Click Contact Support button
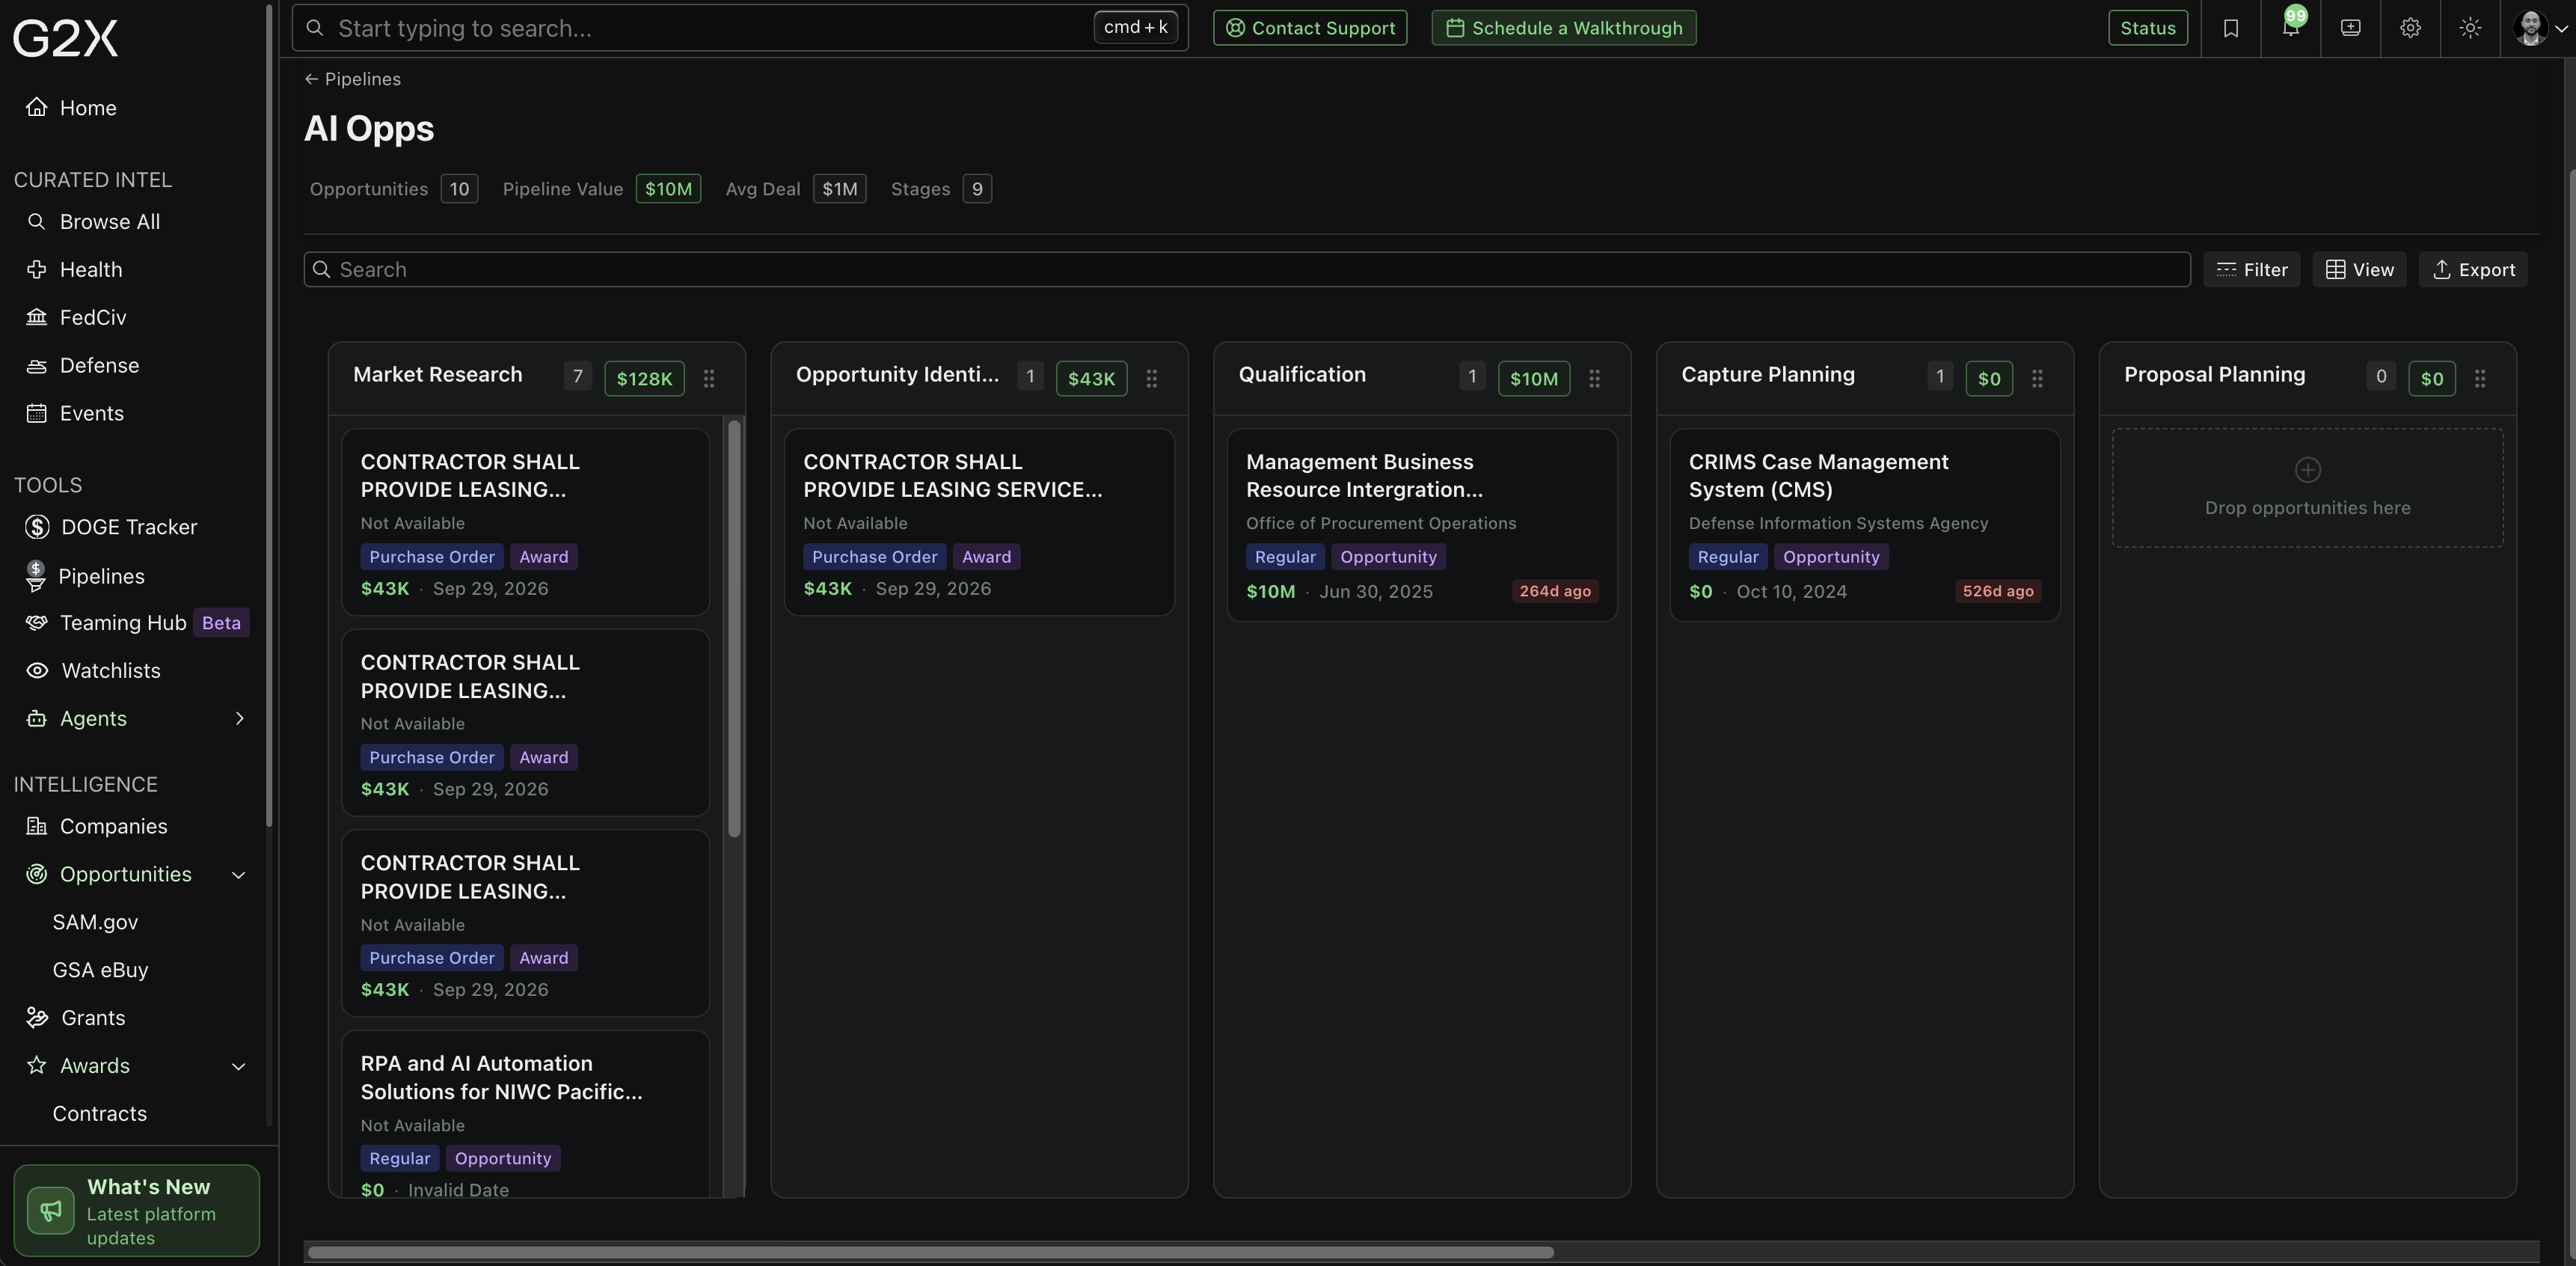Image resolution: width=2576 pixels, height=1266 pixels. click(1310, 28)
